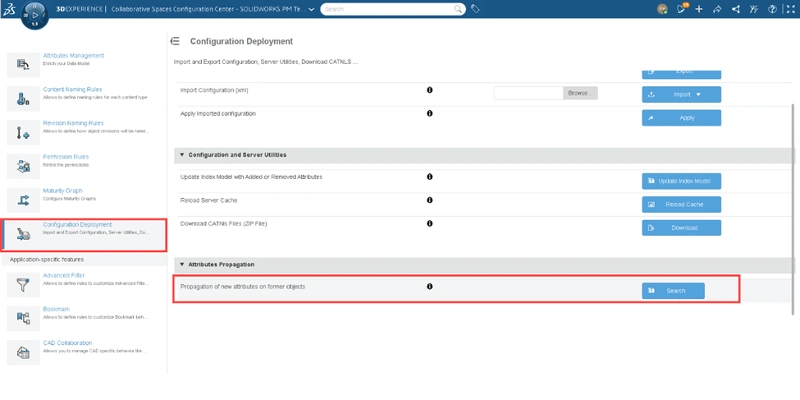Open the Help question mark icon
This screenshot has width=800, height=400.
tap(772, 9)
